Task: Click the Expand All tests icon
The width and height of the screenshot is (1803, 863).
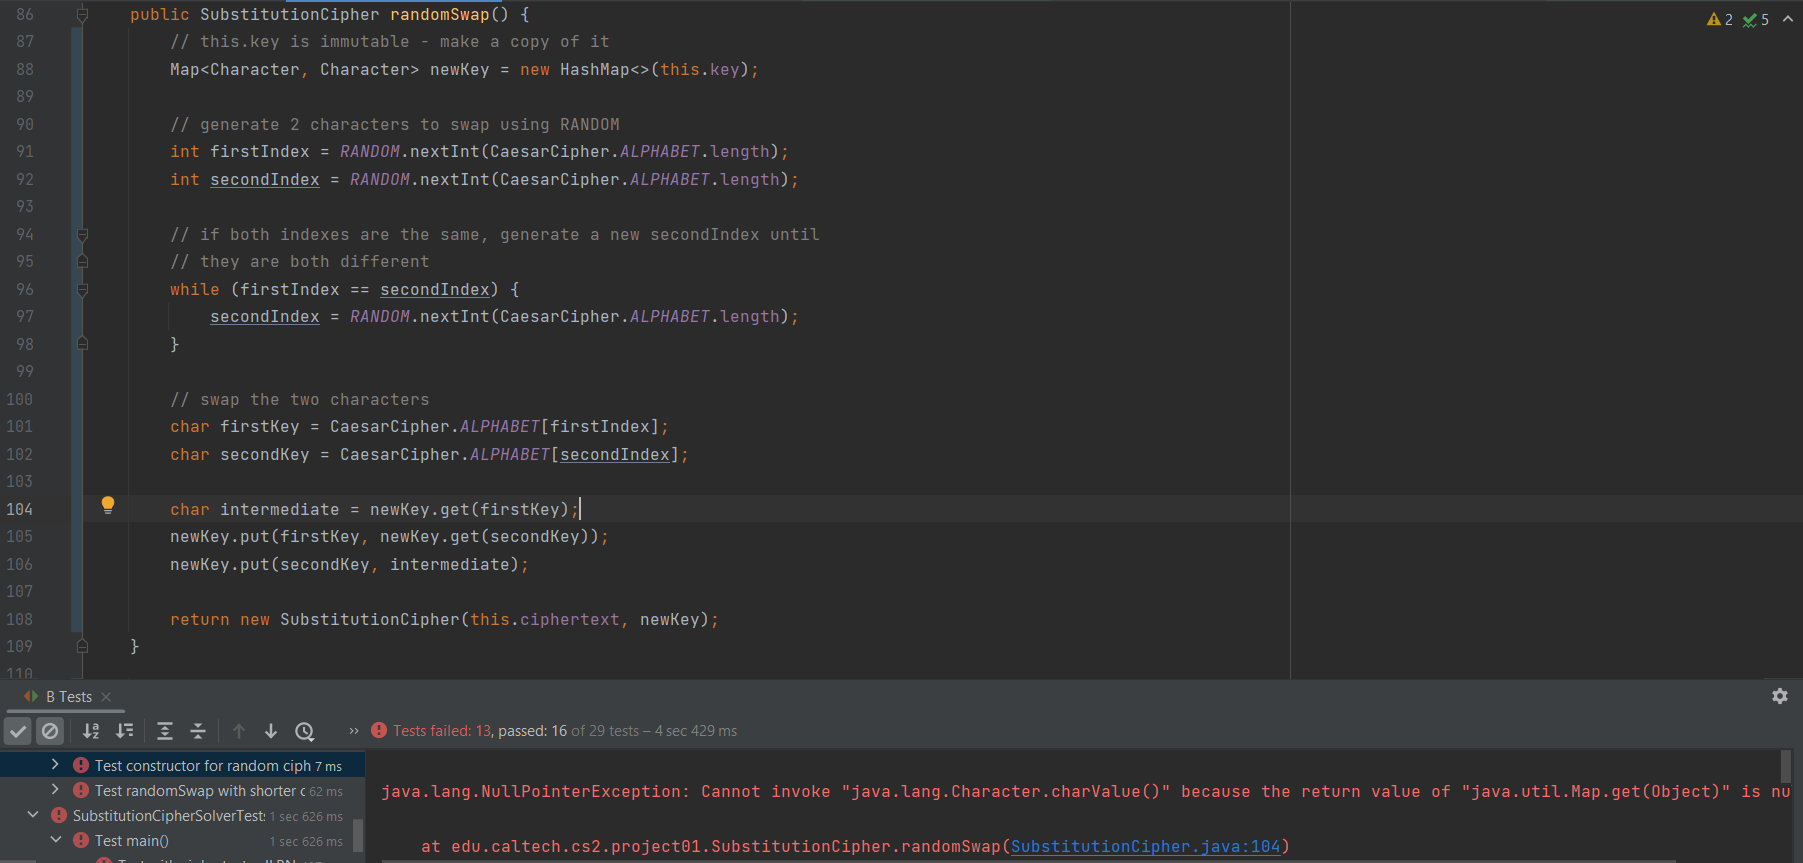Action: (165, 731)
